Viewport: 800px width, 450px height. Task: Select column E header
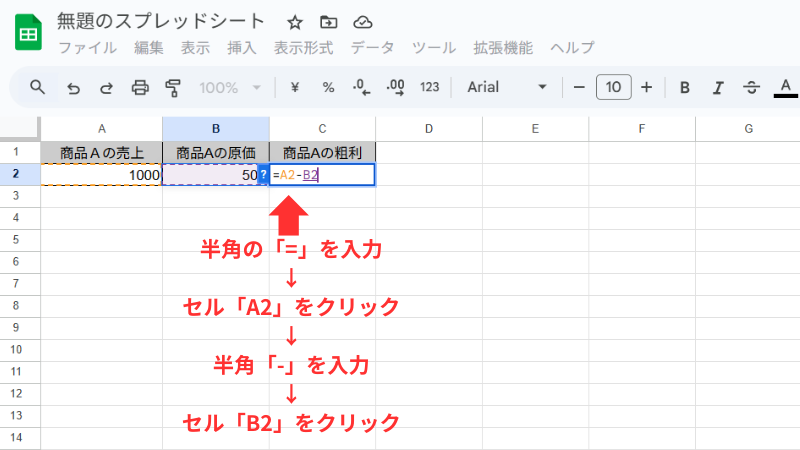click(x=535, y=129)
